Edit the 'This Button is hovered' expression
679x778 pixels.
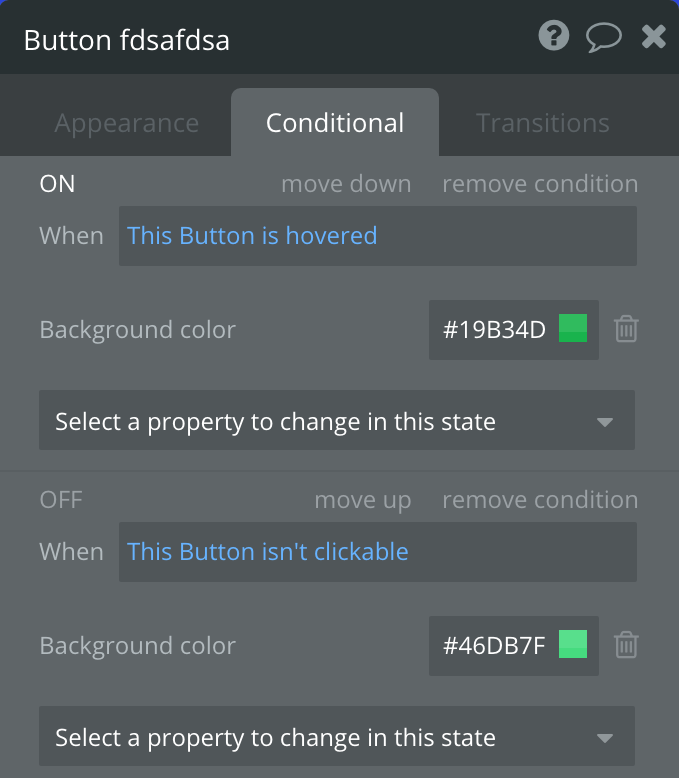252,236
